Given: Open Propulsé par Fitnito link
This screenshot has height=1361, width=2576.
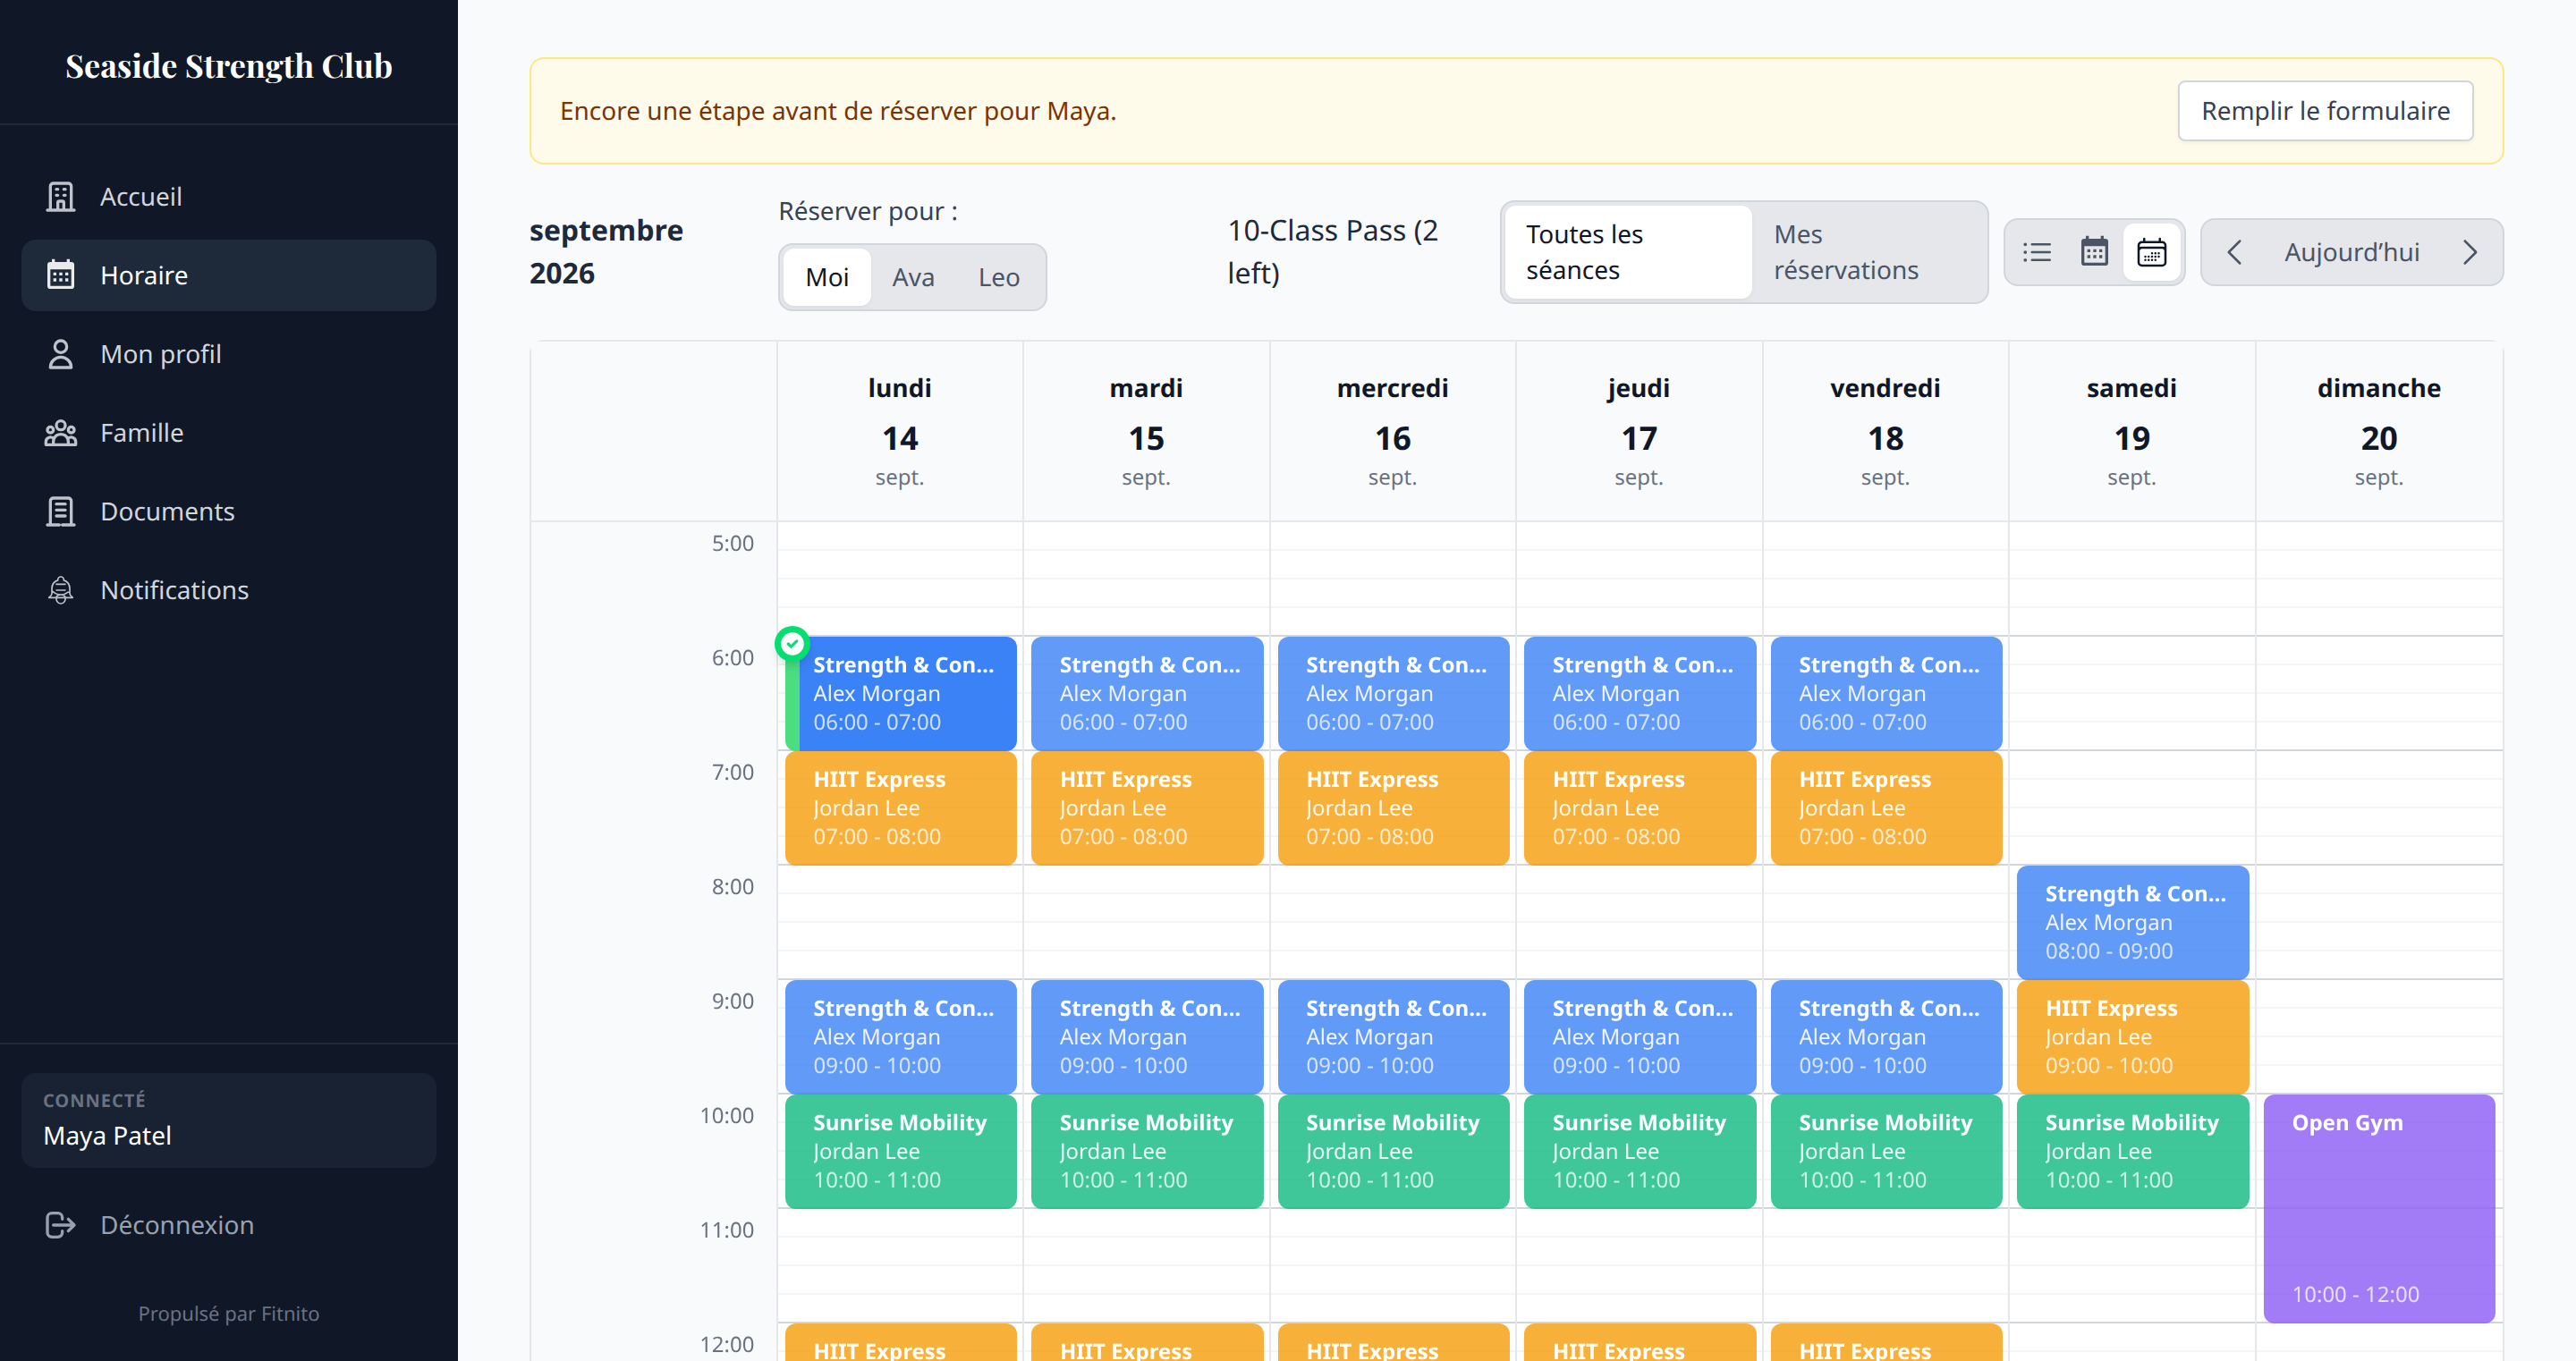Looking at the screenshot, I should click(229, 1314).
